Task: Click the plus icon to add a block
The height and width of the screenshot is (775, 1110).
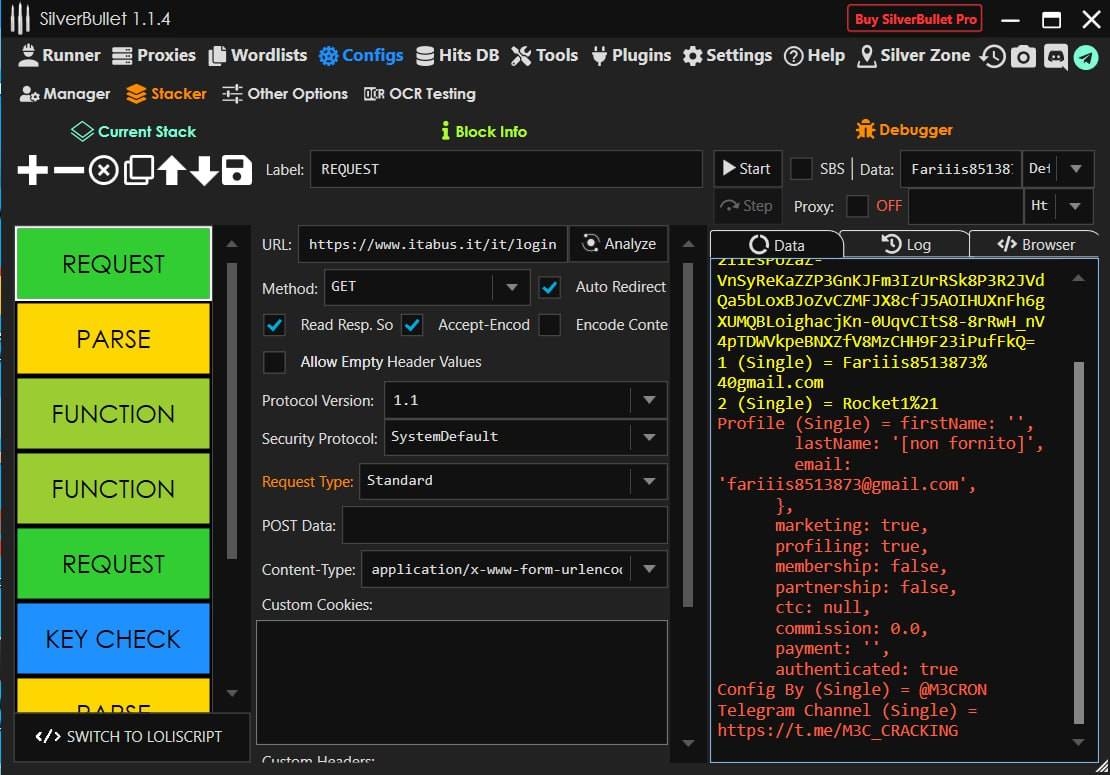Action: point(33,171)
